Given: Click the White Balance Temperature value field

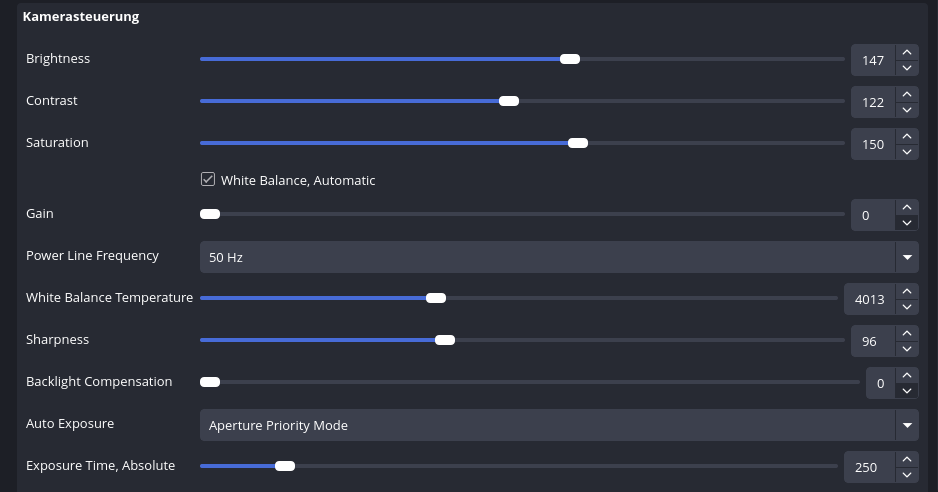Looking at the screenshot, I should coord(868,299).
